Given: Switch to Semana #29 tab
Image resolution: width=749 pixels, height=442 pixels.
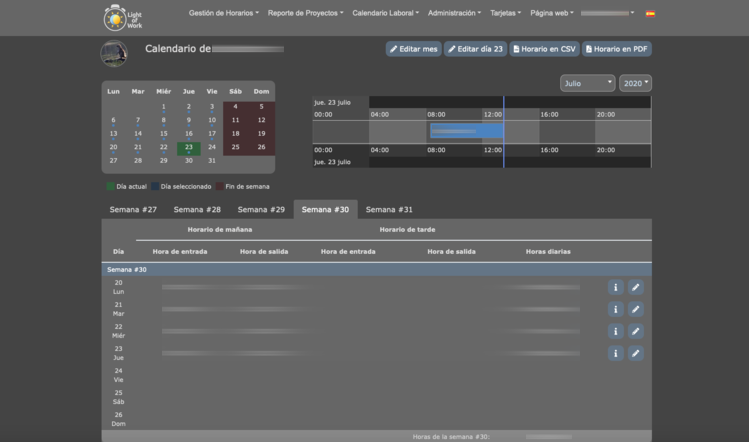Looking at the screenshot, I should click(261, 209).
